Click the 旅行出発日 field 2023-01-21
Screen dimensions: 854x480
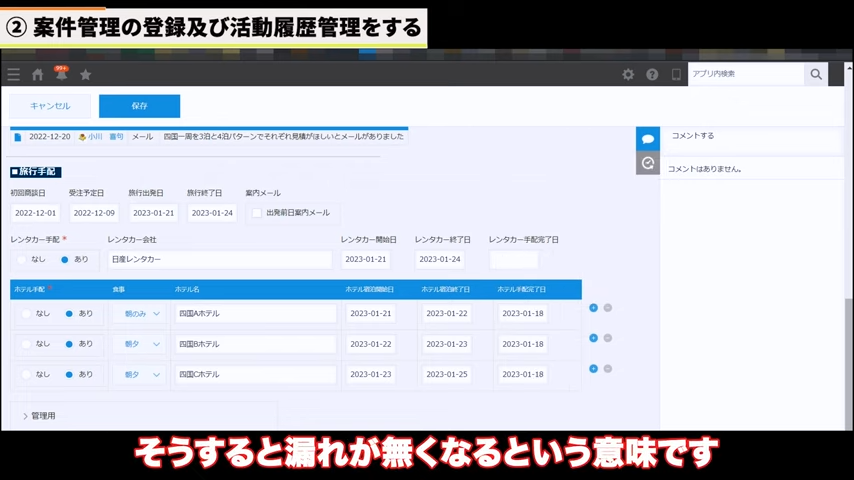(x=154, y=213)
